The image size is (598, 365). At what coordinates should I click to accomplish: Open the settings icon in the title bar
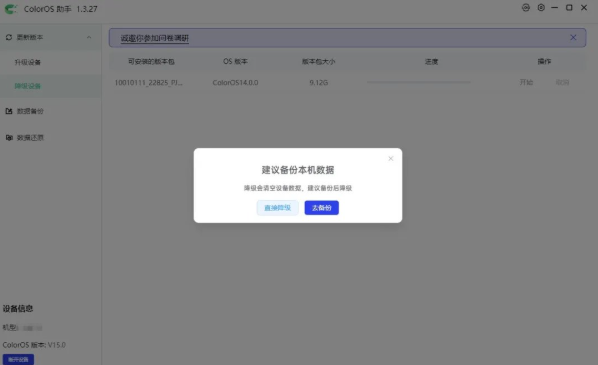[x=541, y=8]
